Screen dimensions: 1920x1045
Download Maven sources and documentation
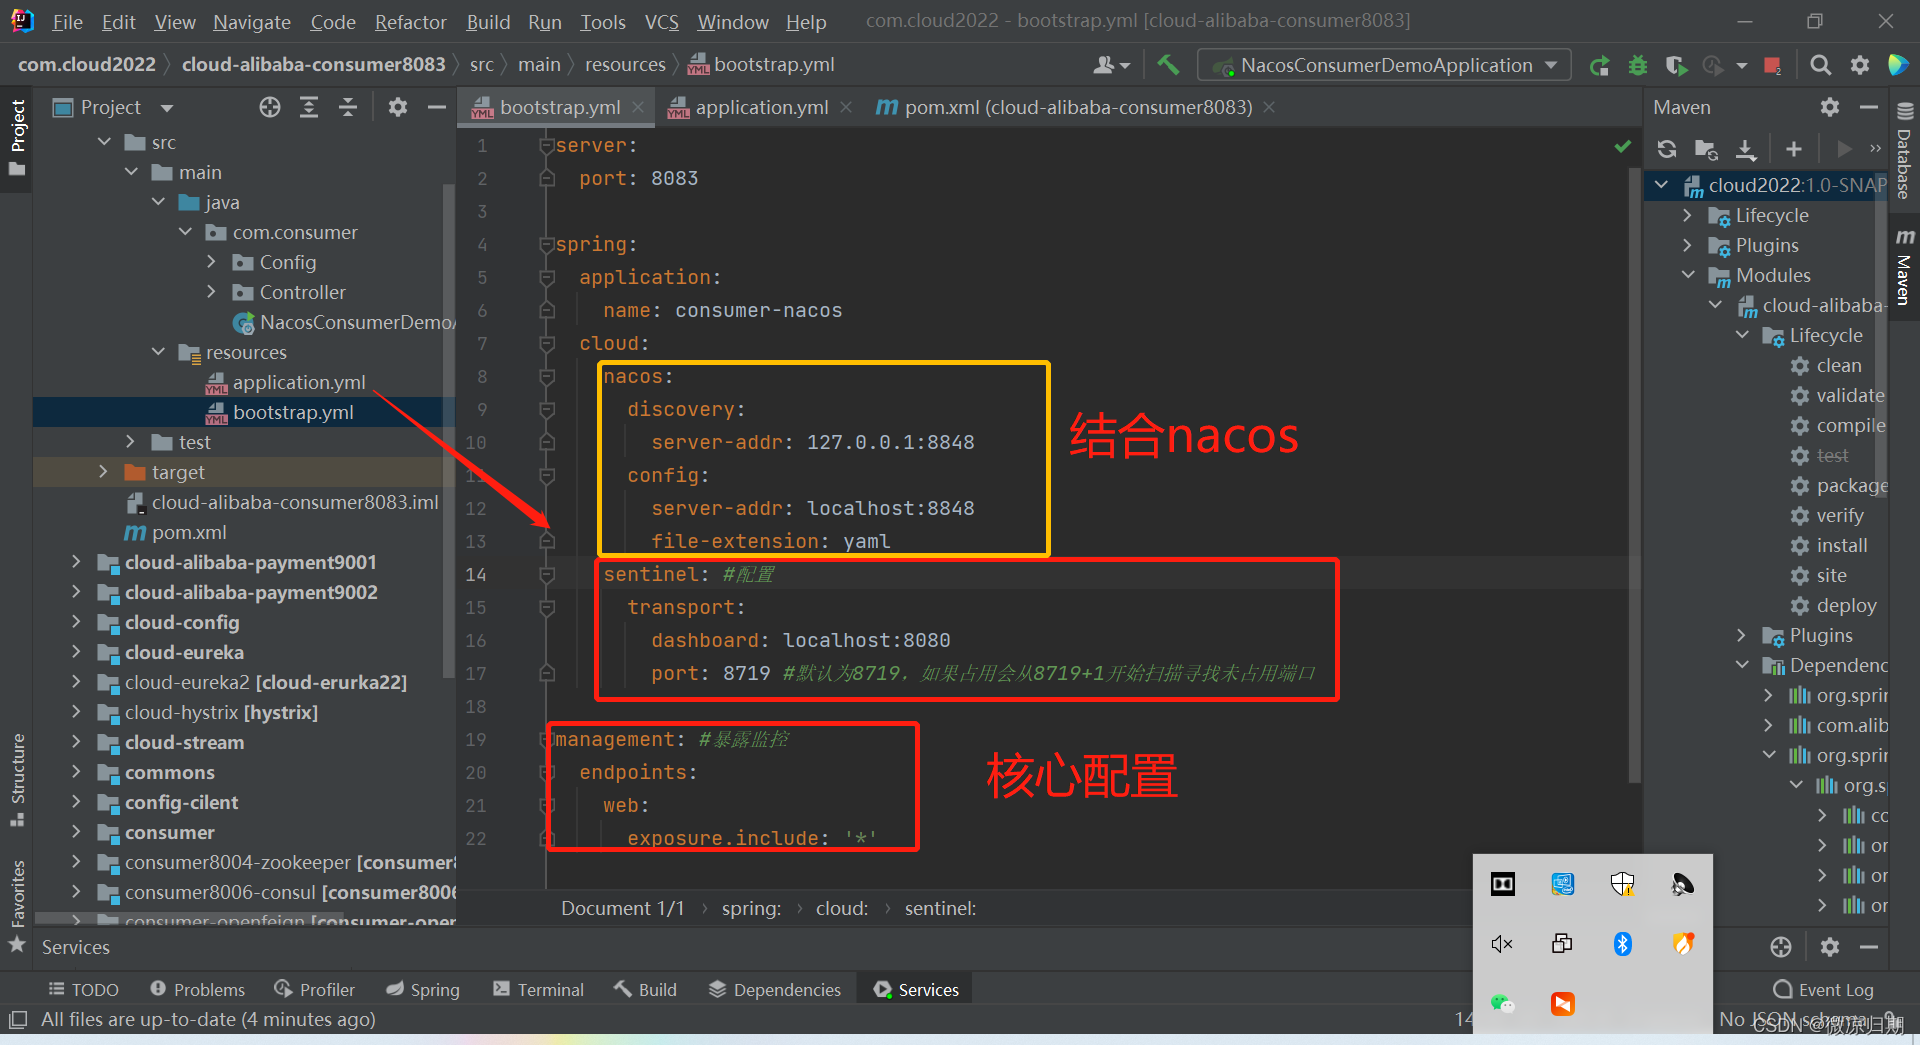pyautogui.click(x=1746, y=149)
